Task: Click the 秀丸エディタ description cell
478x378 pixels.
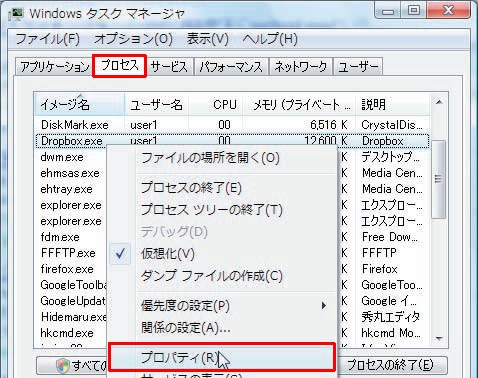Action: pyautogui.click(x=391, y=317)
